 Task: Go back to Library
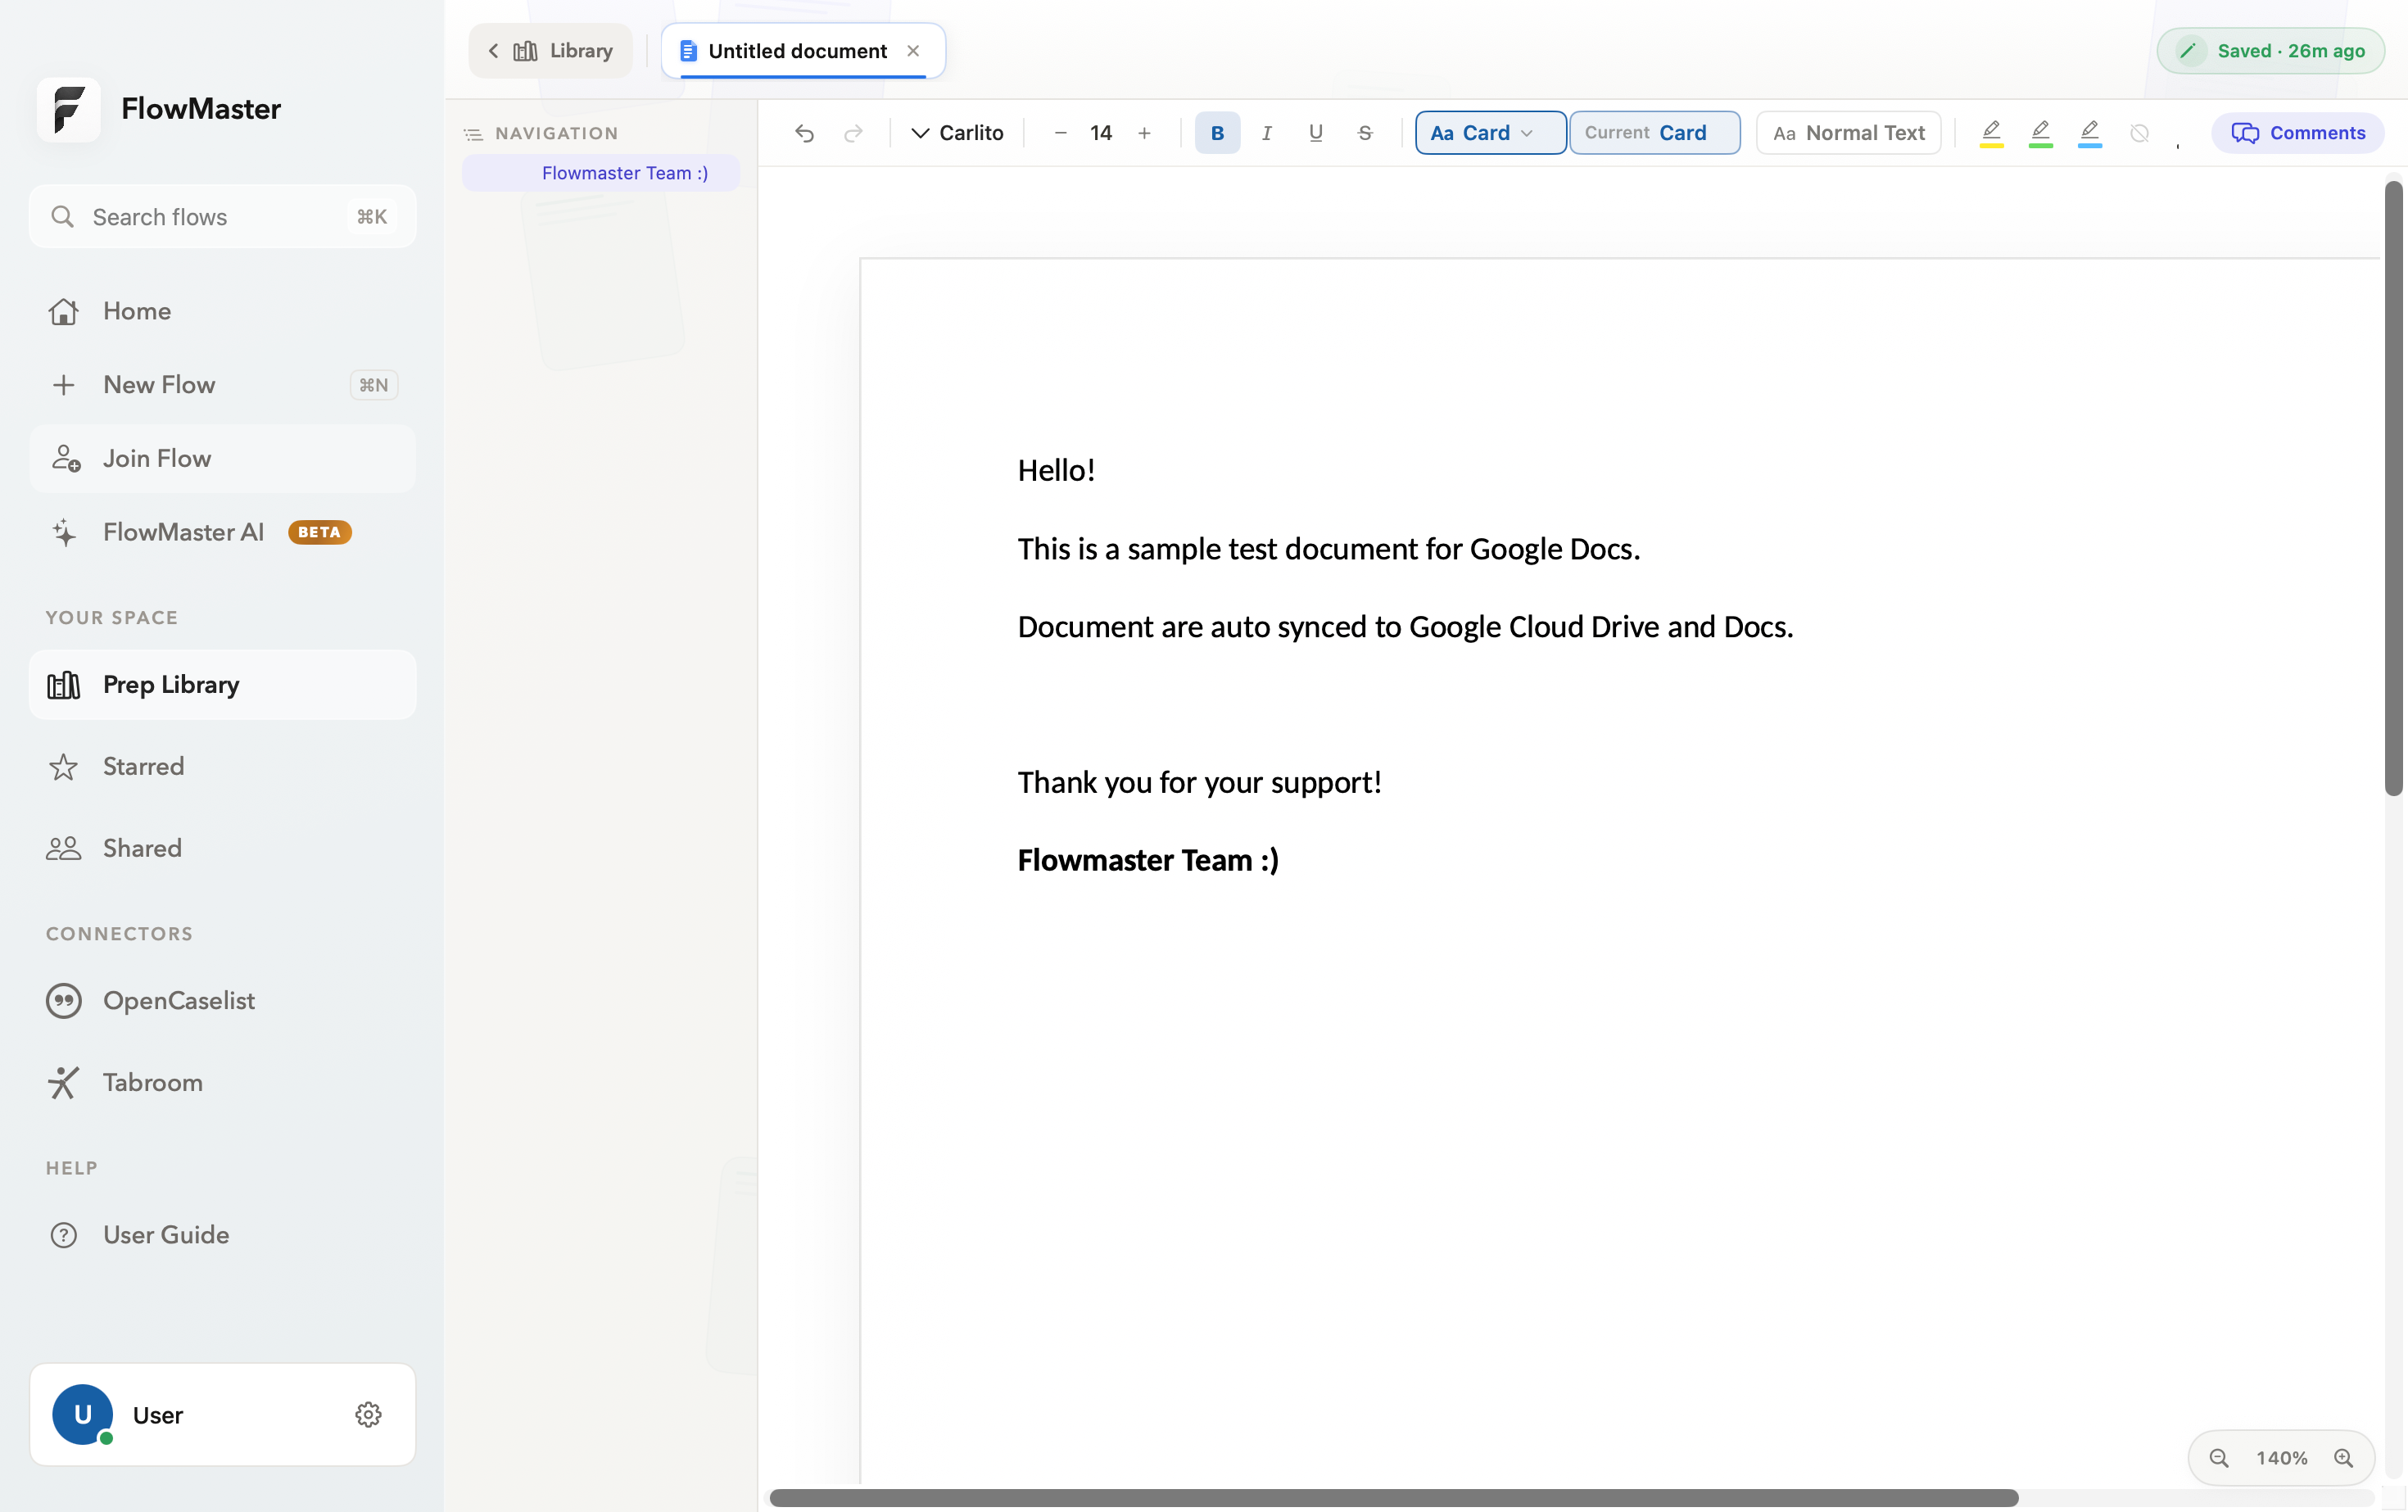coord(550,51)
